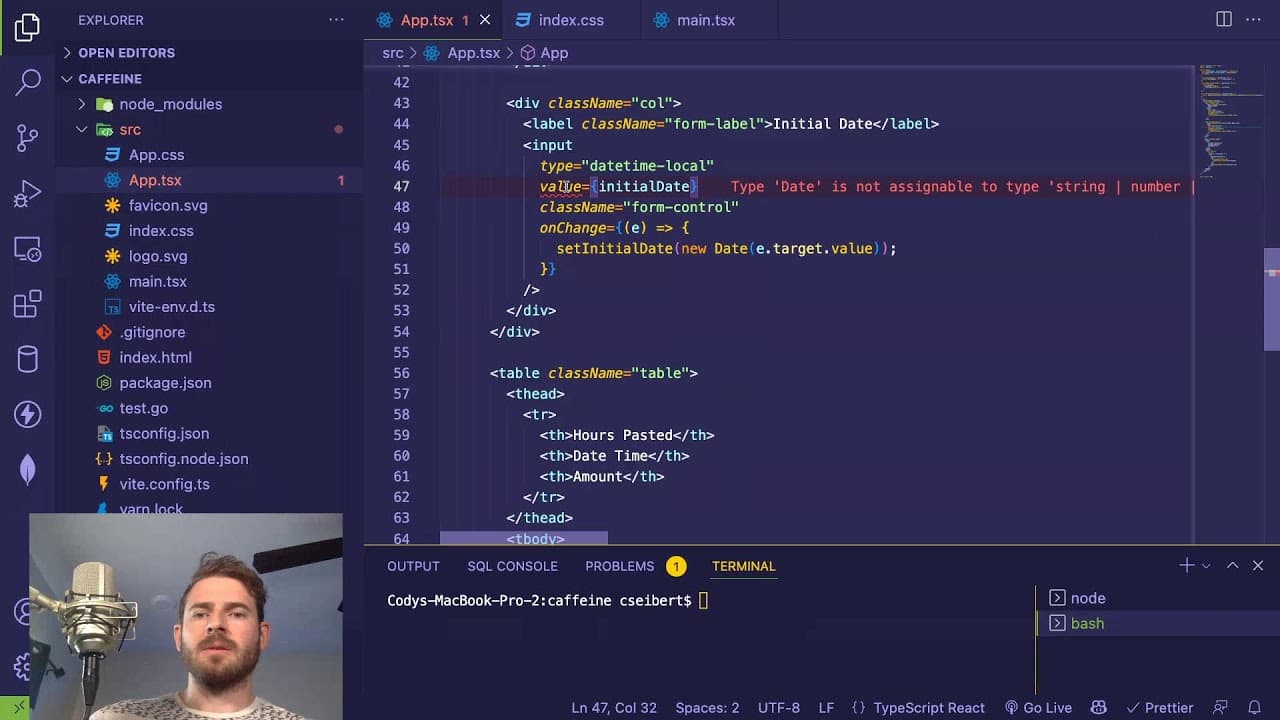Open the Extensions view

[28, 303]
